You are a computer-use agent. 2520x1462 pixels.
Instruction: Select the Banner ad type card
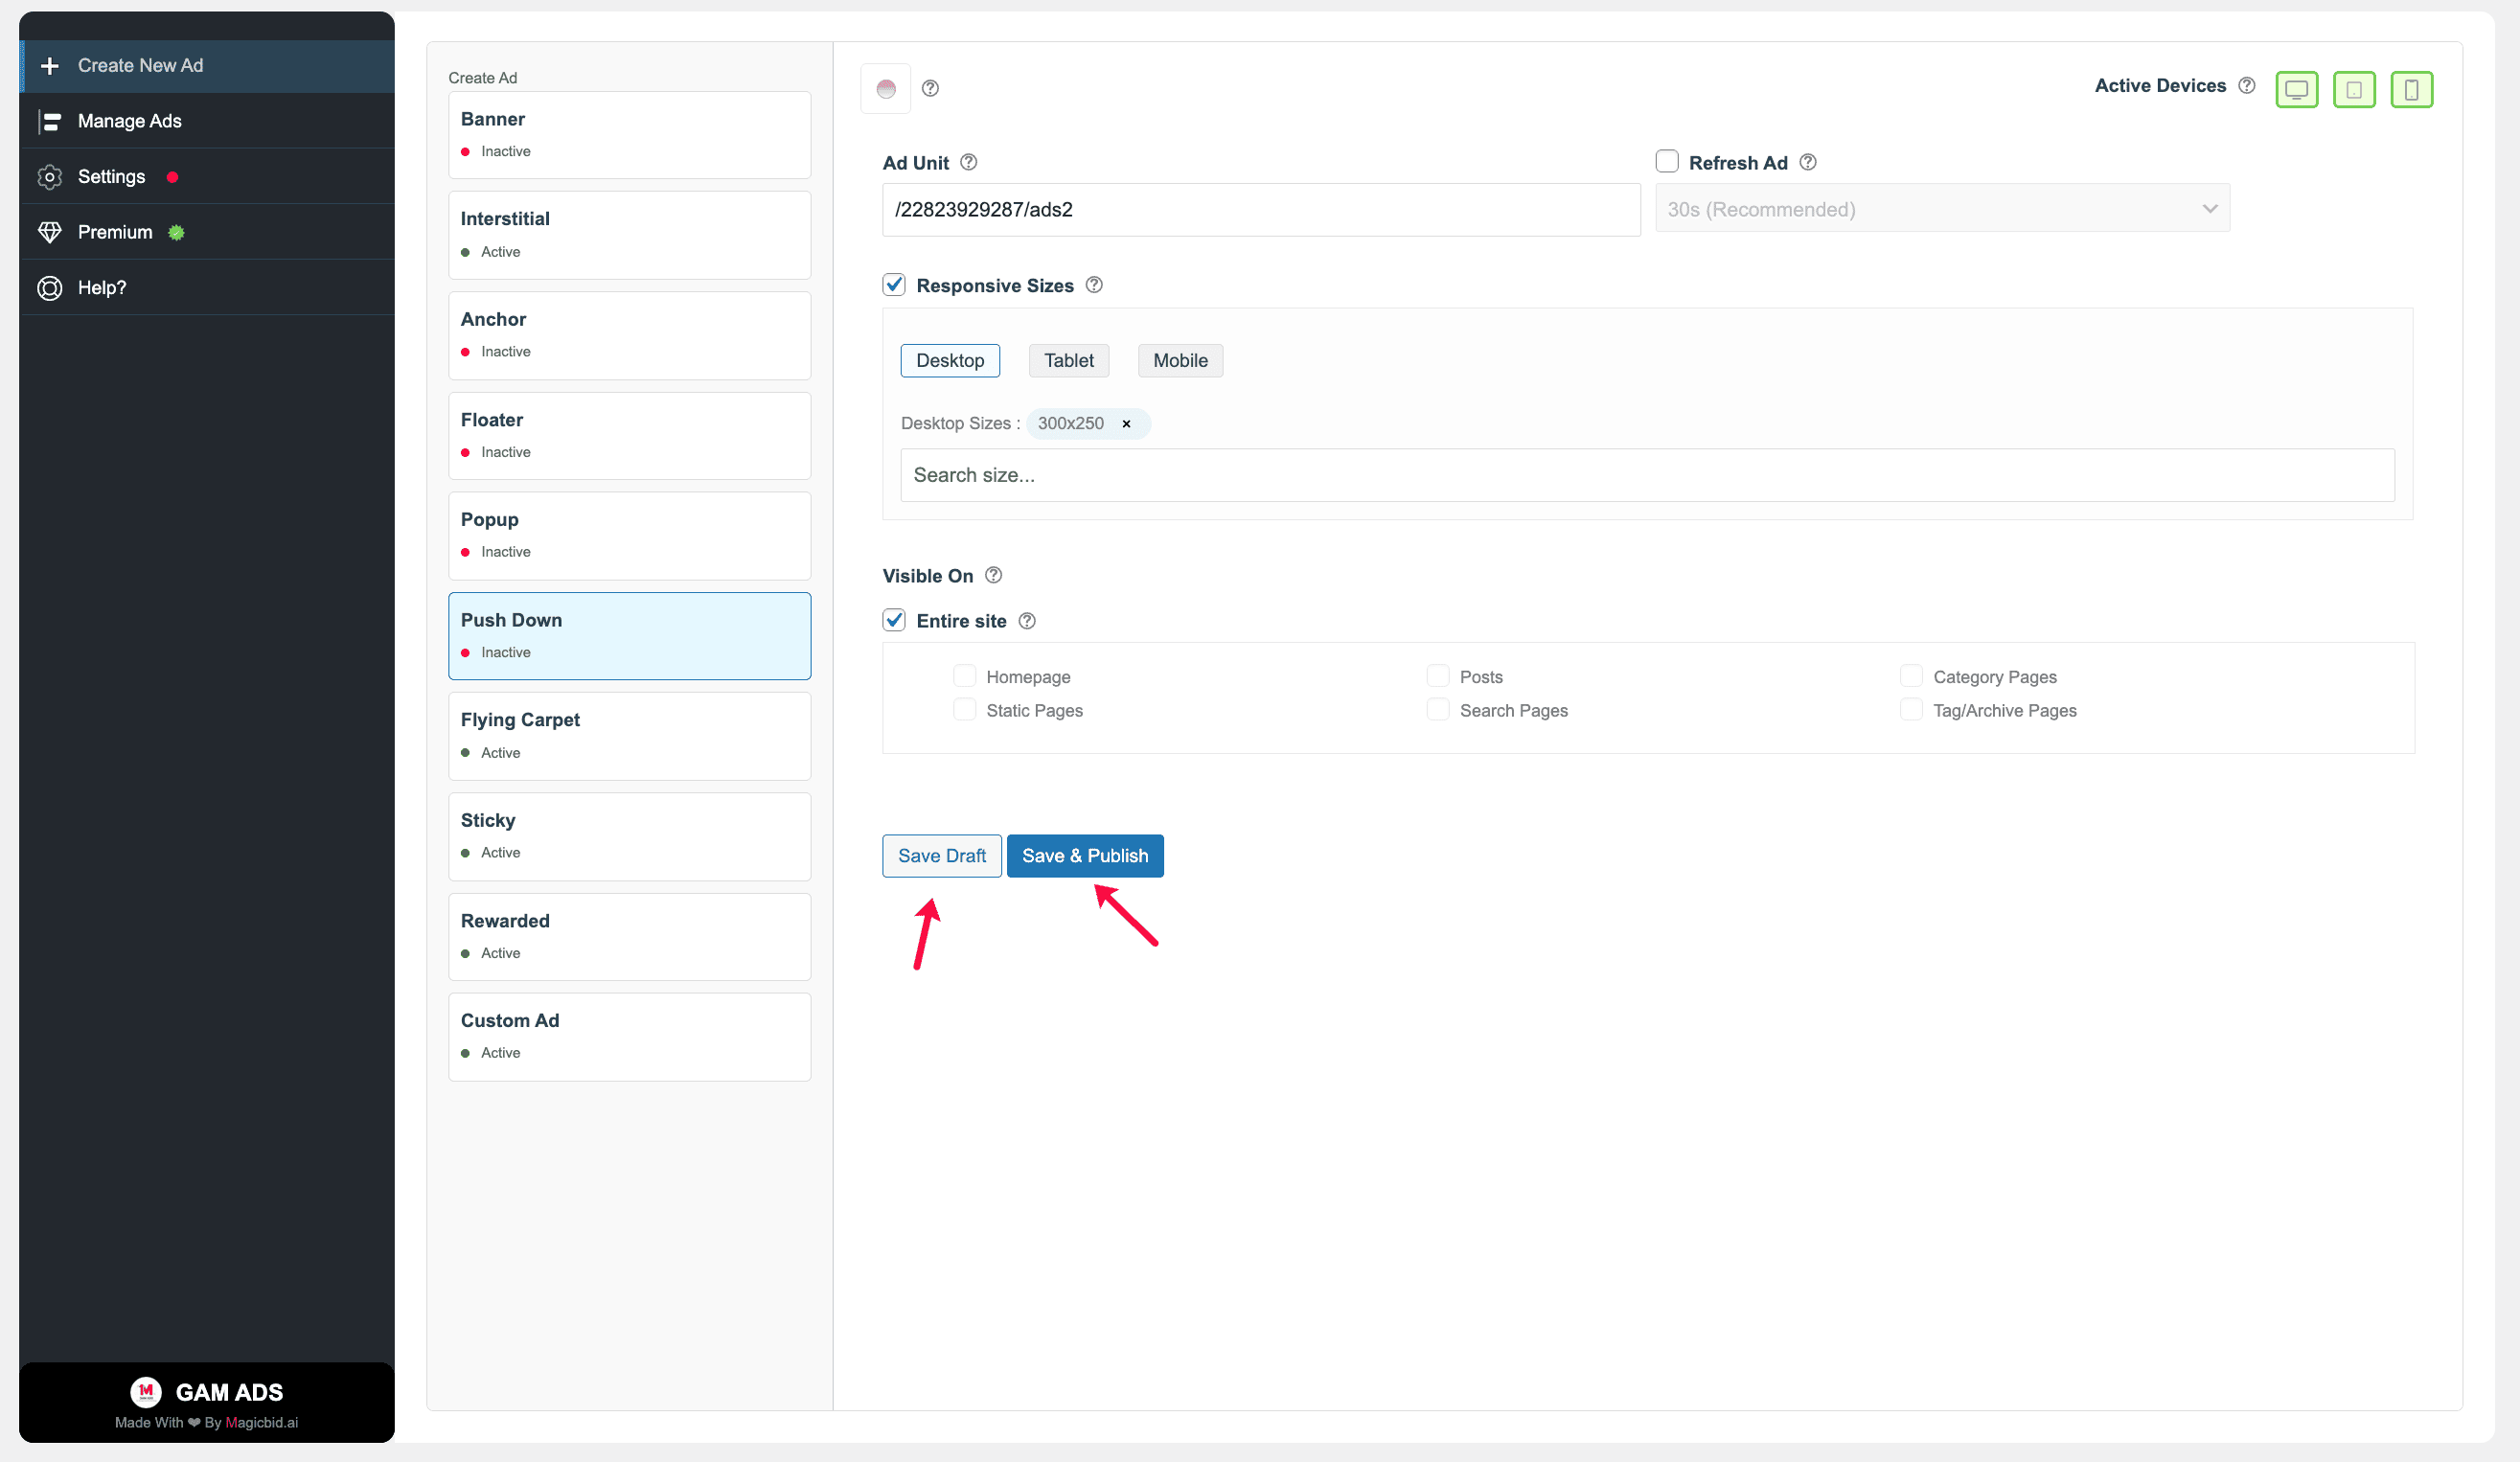pyautogui.click(x=630, y=135)
